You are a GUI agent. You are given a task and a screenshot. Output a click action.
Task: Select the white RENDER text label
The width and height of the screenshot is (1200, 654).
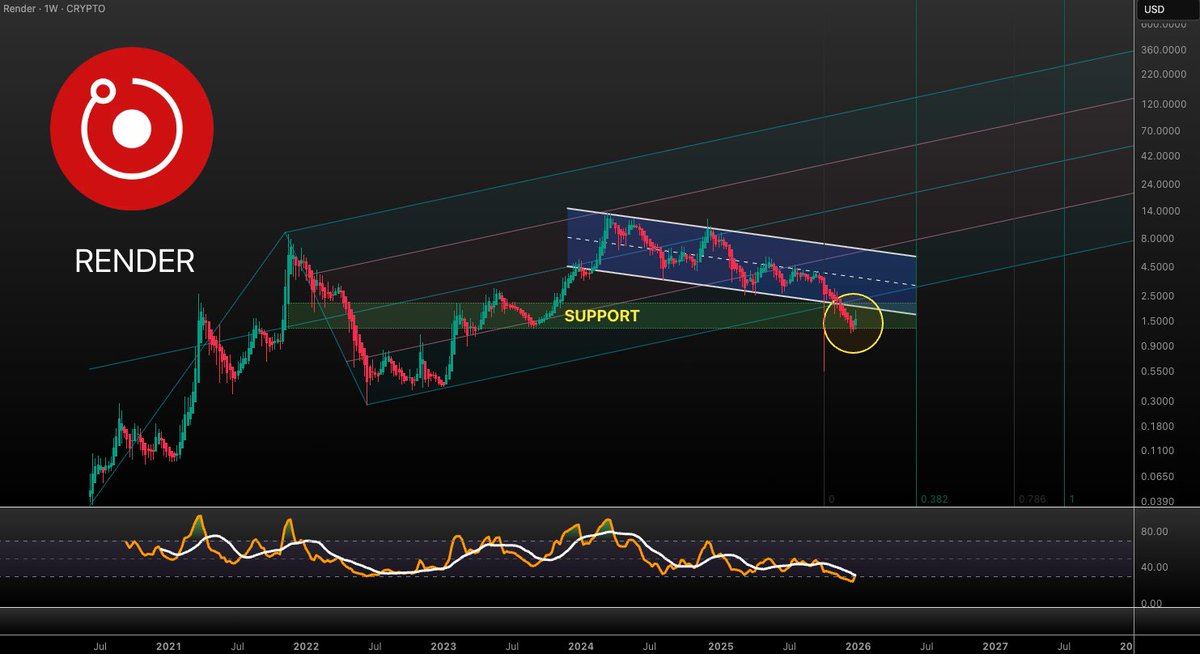[135, 261]
